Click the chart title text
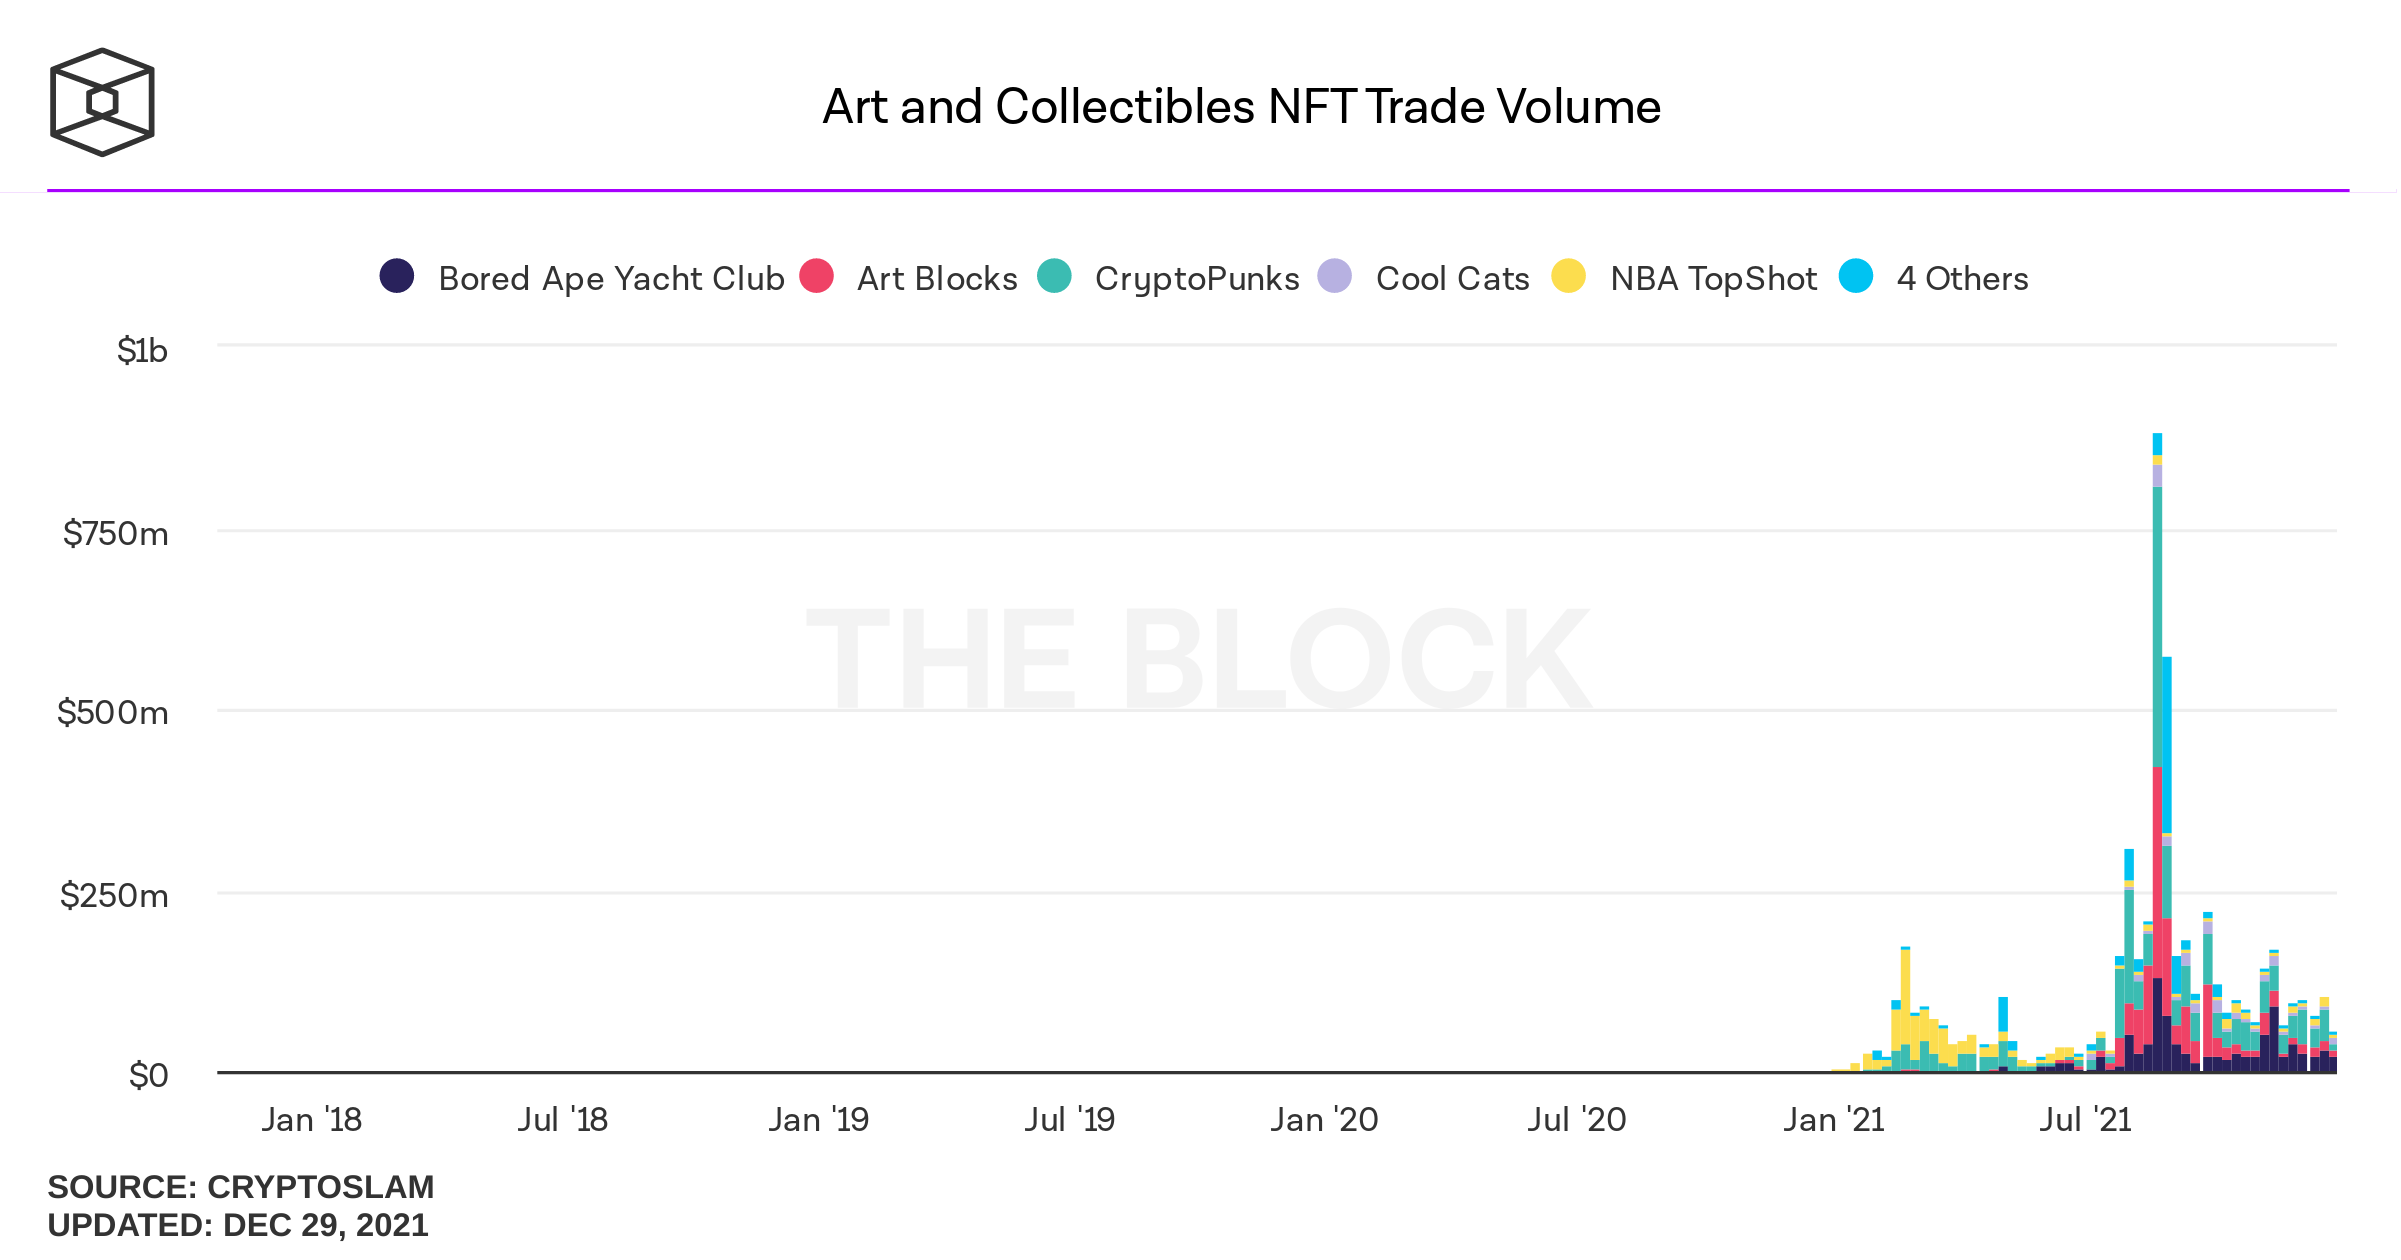Screen dimensions: 2401x1260 (x=1241, y=107)
